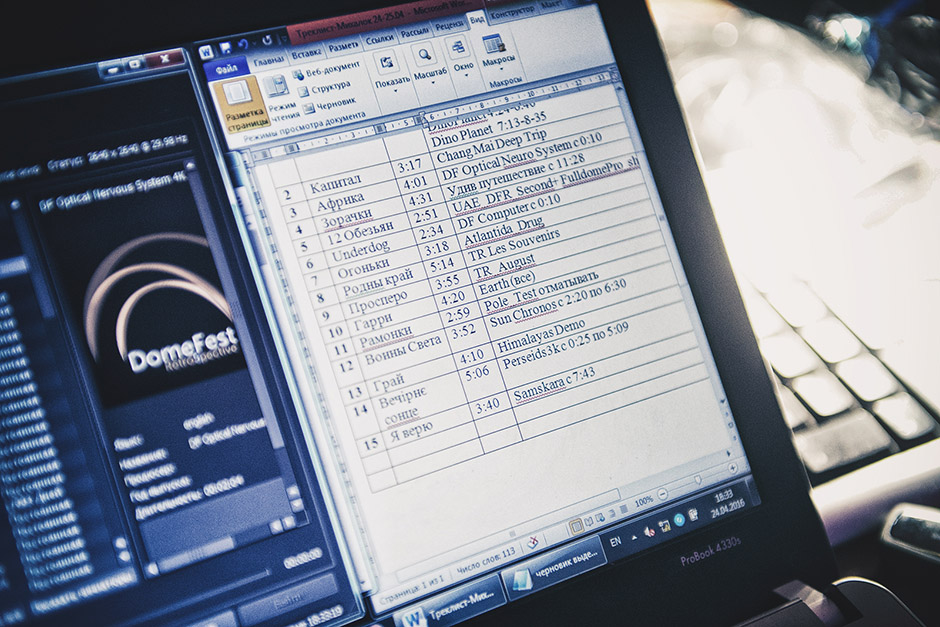
Task: Switch to the Главная ribbon tab
Action: click(267, 61)
